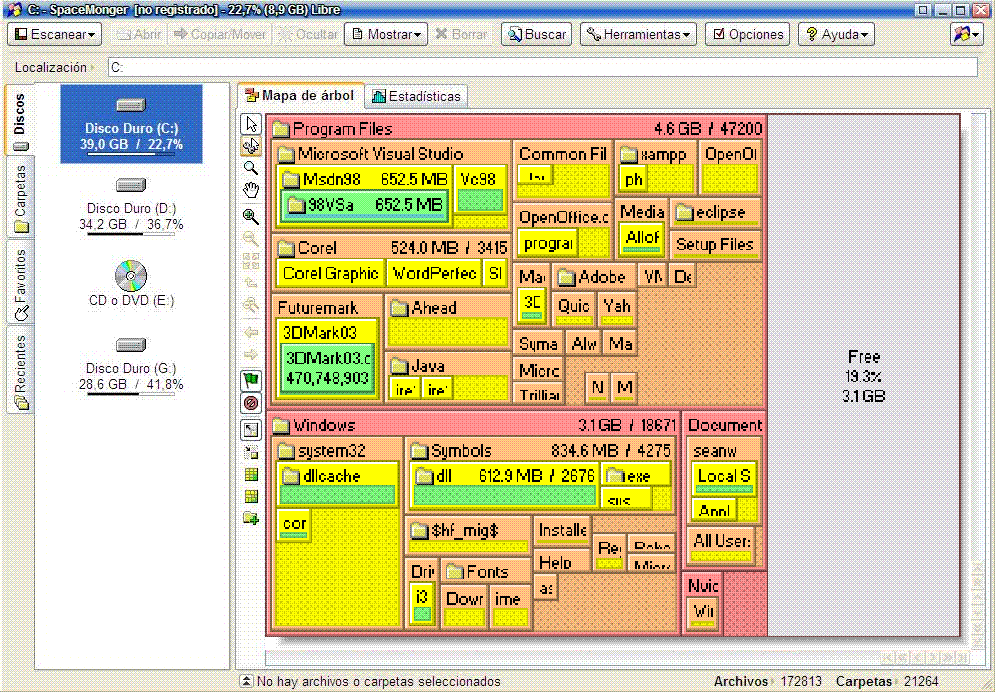Screen dimensions: 995x692
Task: Click the diagonal arrows expand icon
Action: click(x=251, y=430)
